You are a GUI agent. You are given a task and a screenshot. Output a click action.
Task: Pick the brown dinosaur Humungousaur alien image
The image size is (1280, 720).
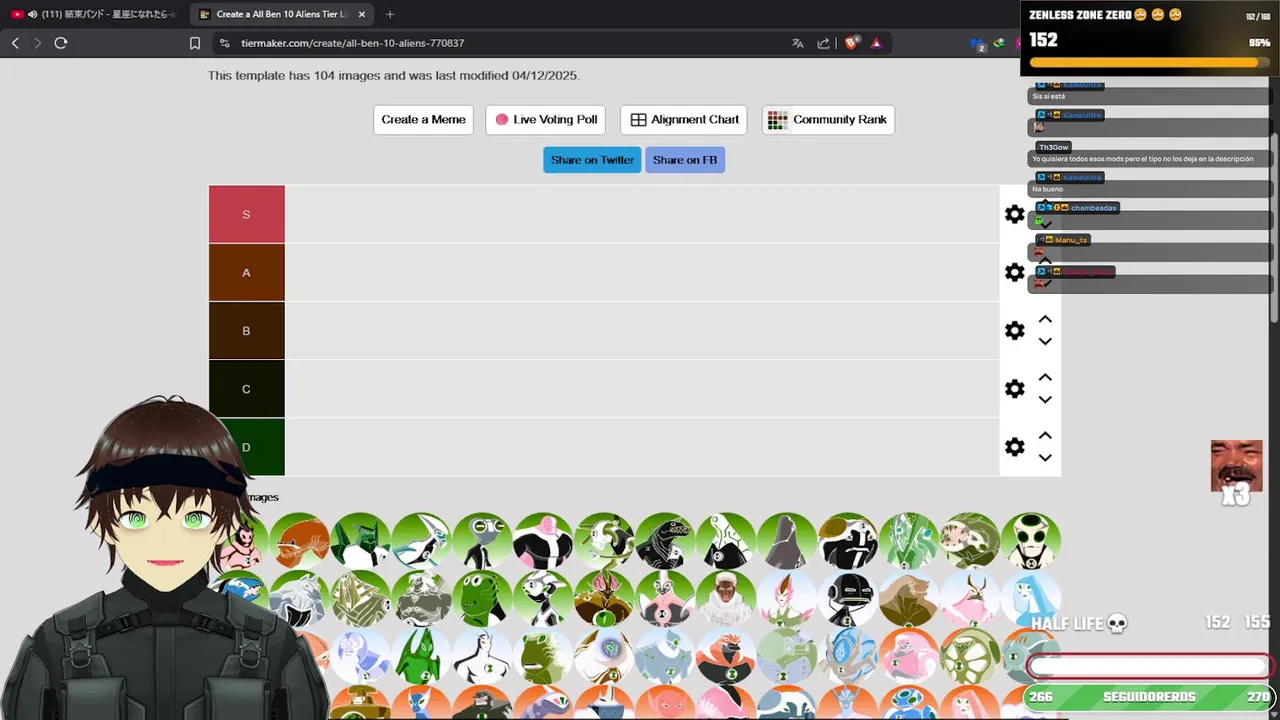[909, 598]
